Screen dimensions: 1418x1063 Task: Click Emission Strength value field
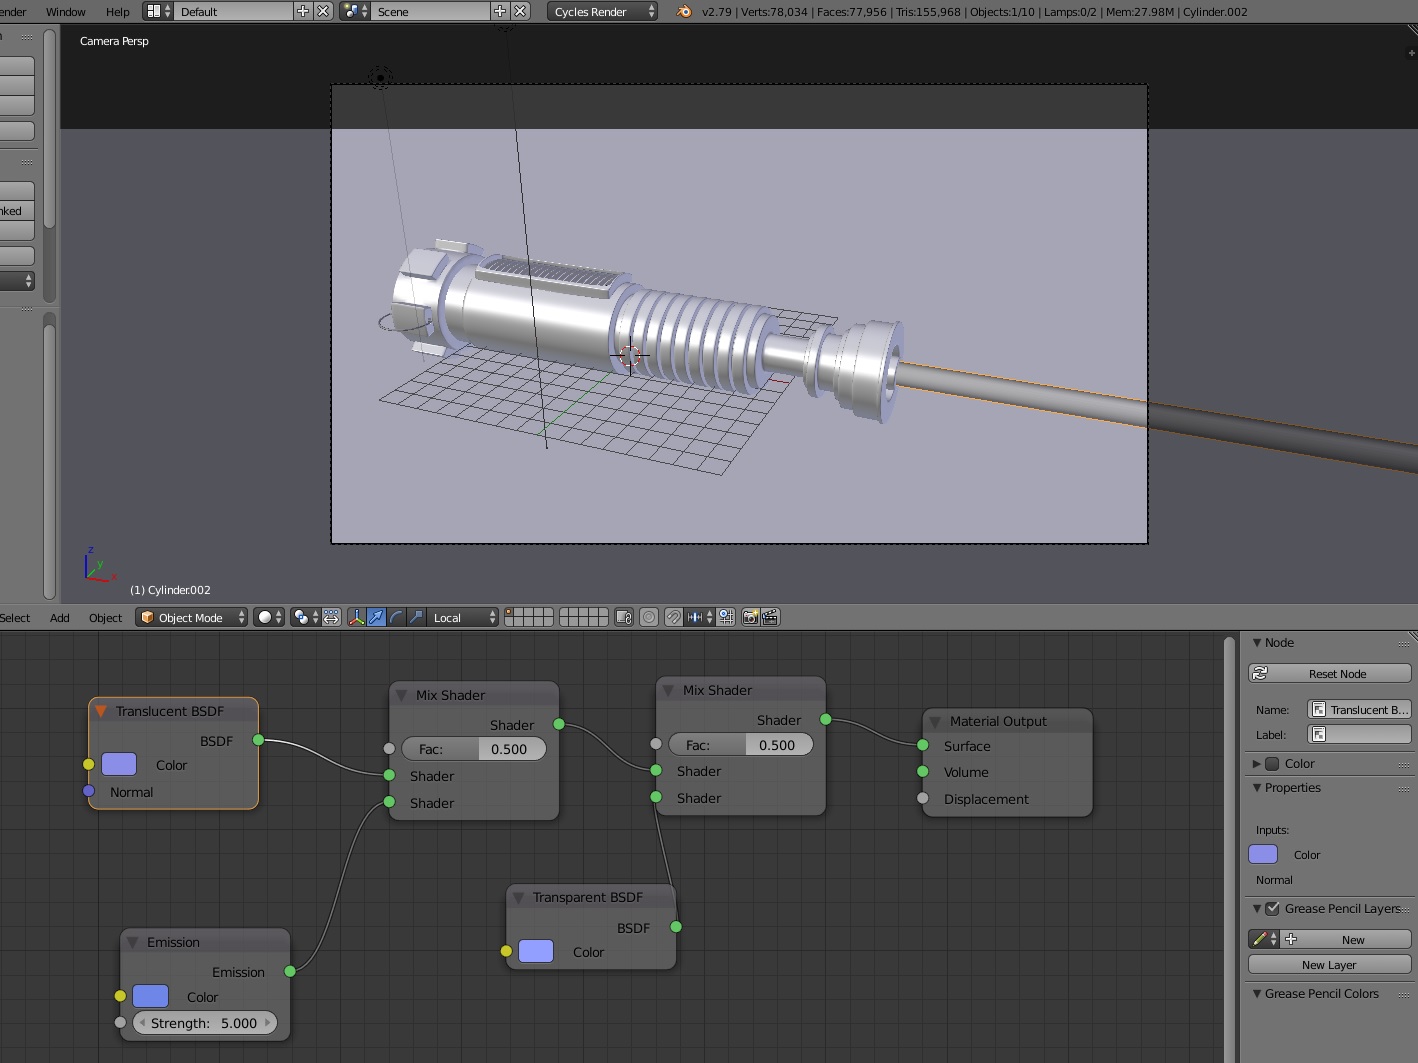(205, 1022)
